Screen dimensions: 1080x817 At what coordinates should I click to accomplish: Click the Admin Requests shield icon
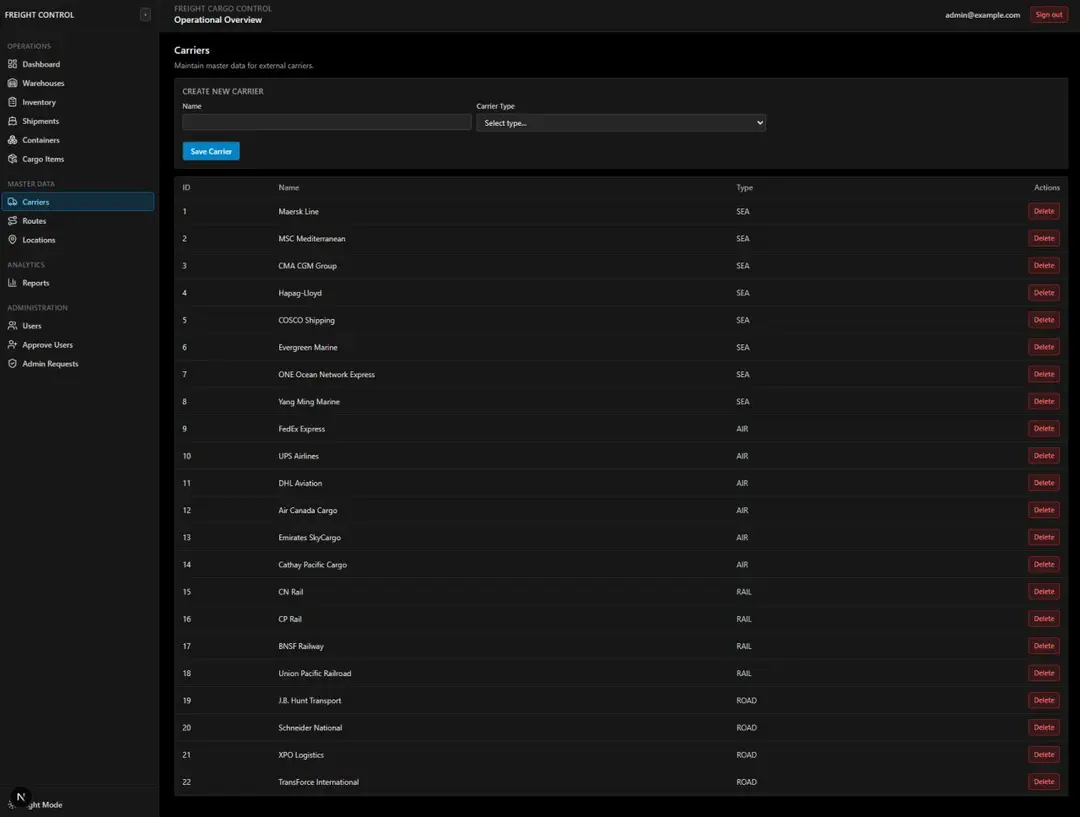pyautogui.click(x=12, y=363)
